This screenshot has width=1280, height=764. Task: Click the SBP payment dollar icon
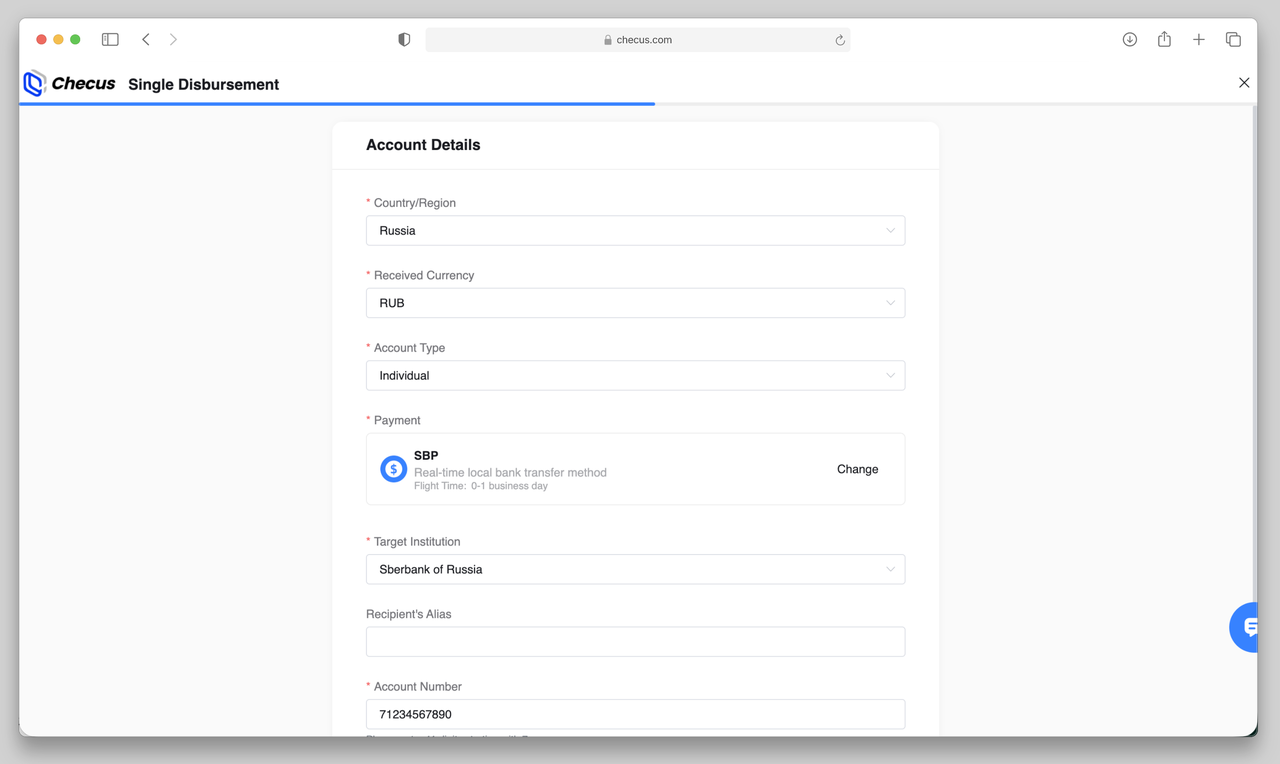tap(393, 469)
